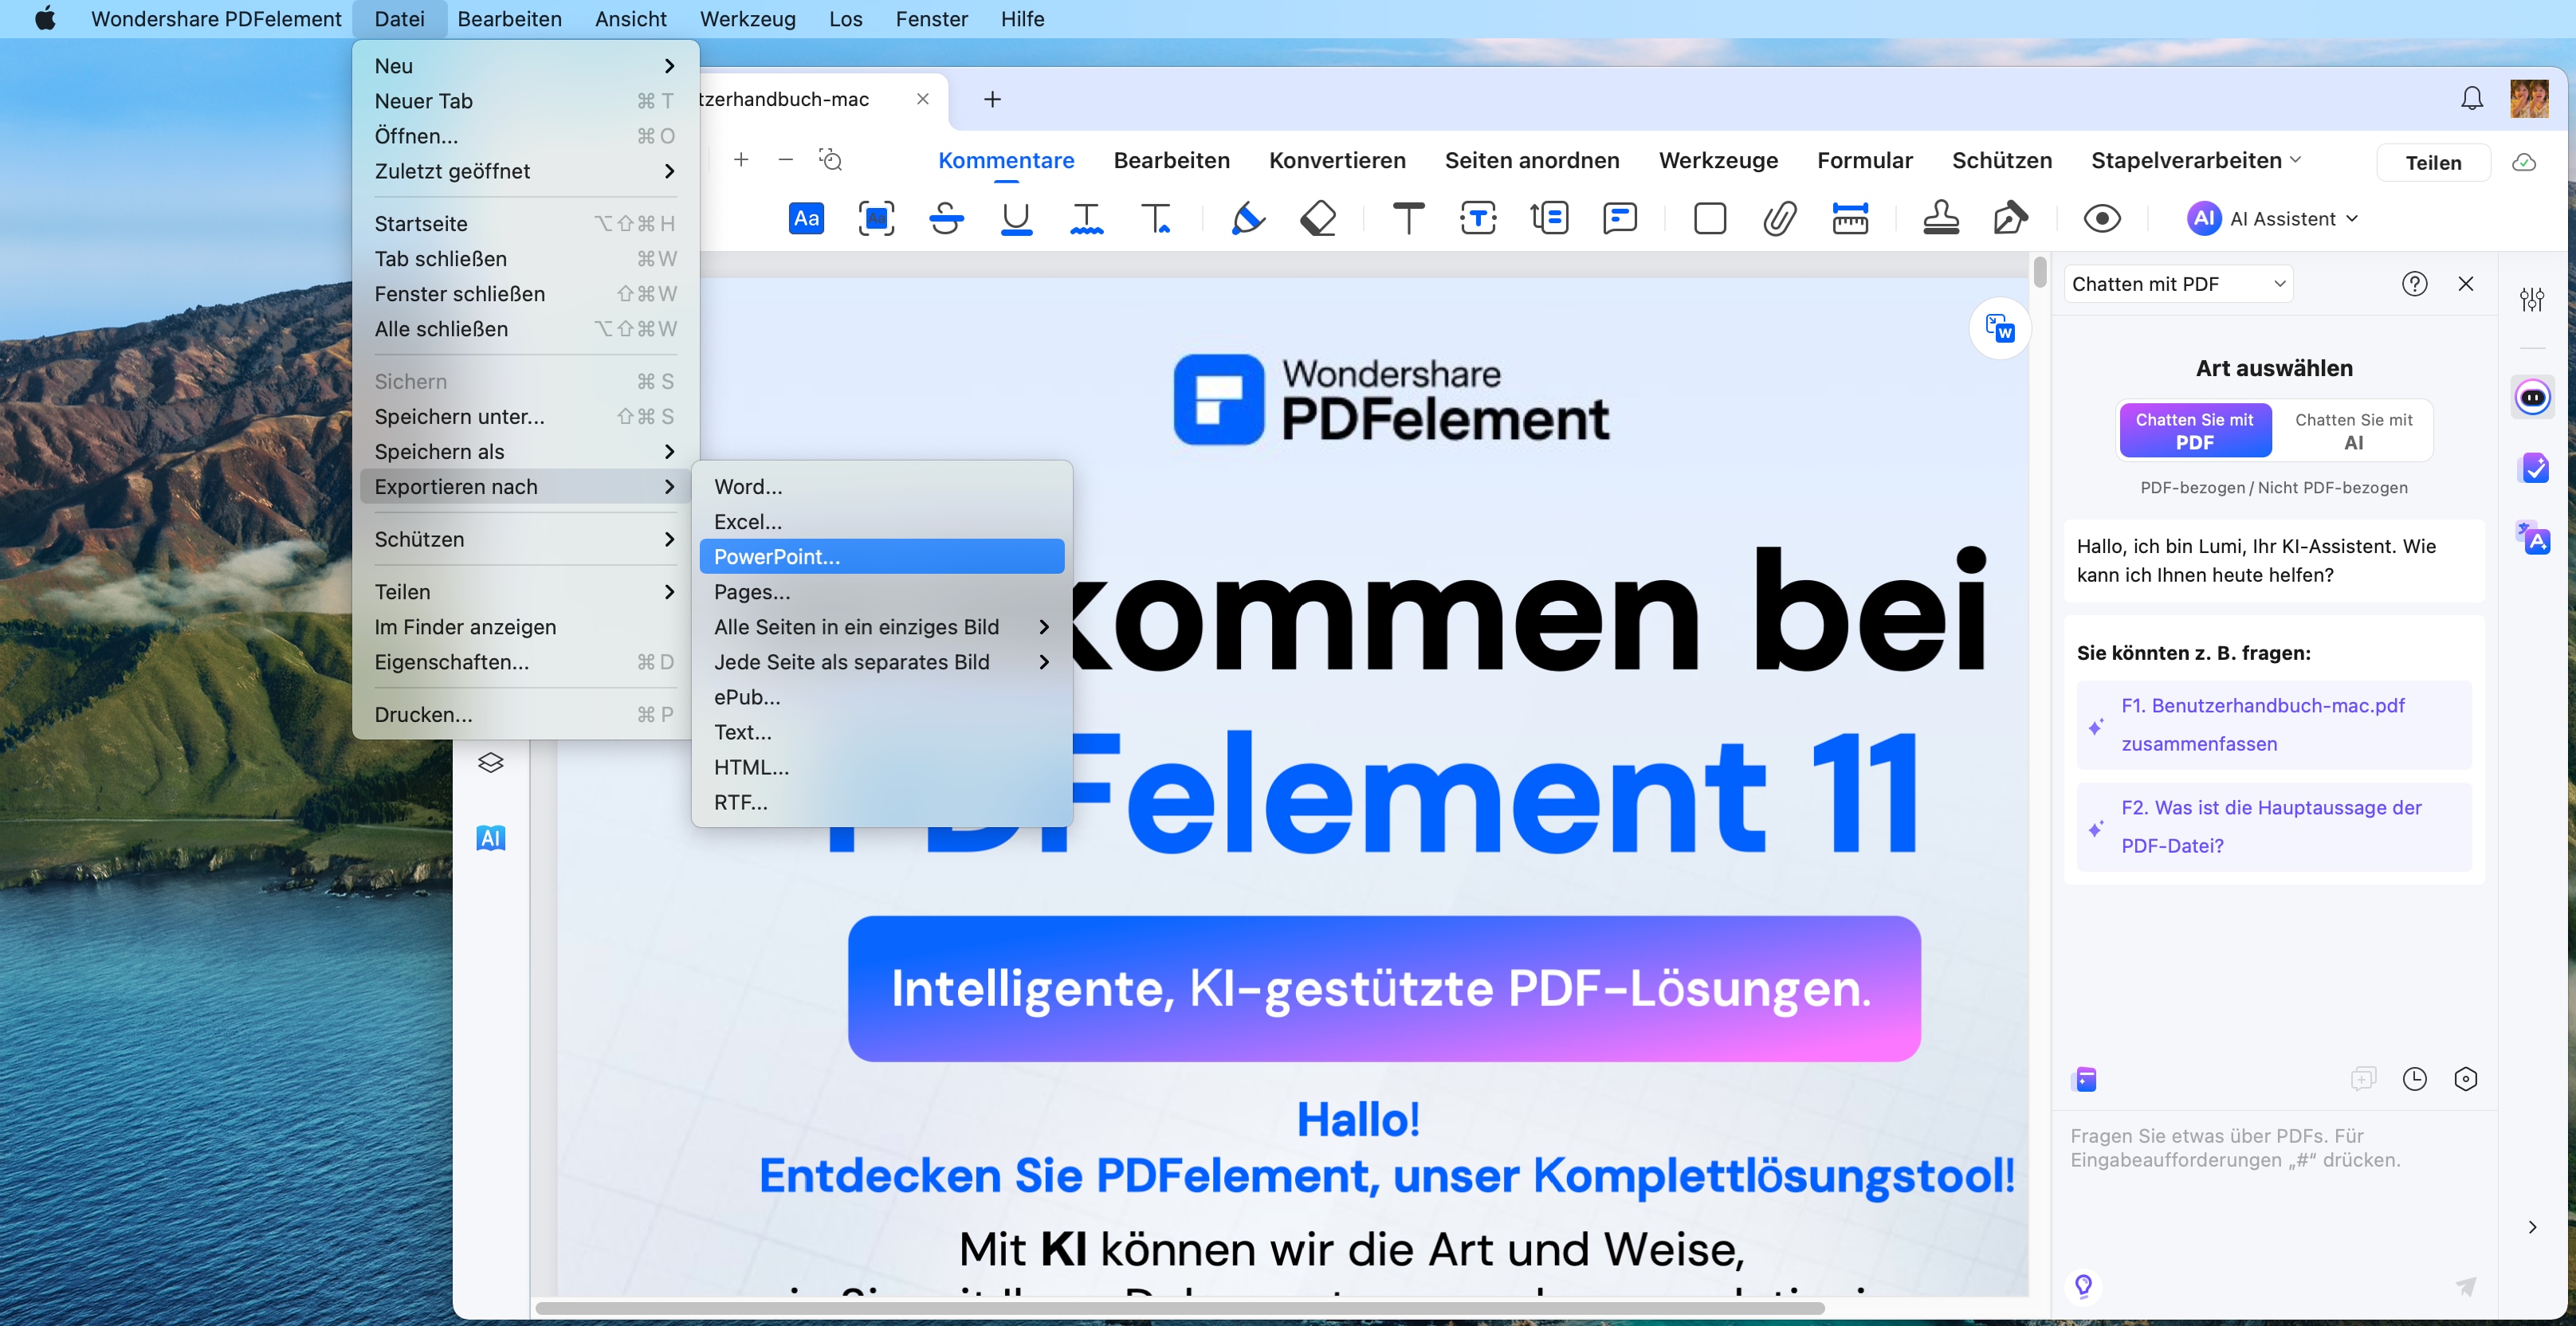Choose HTML... export option
The width and height of the screenshot is (2576, 1326).
click(882, 767)
